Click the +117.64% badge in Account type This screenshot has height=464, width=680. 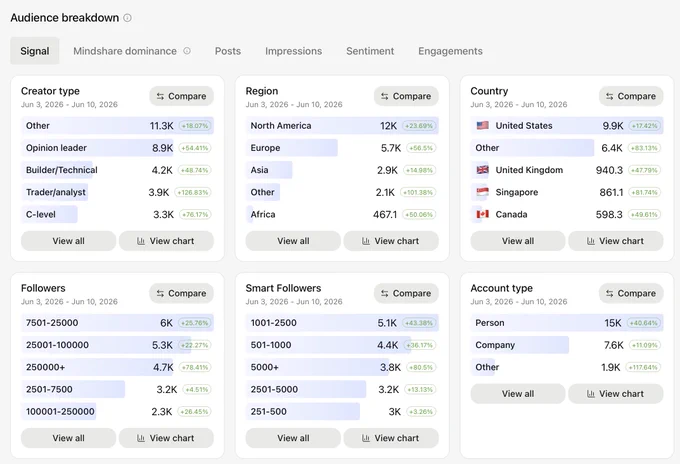(x=643, y=367)
